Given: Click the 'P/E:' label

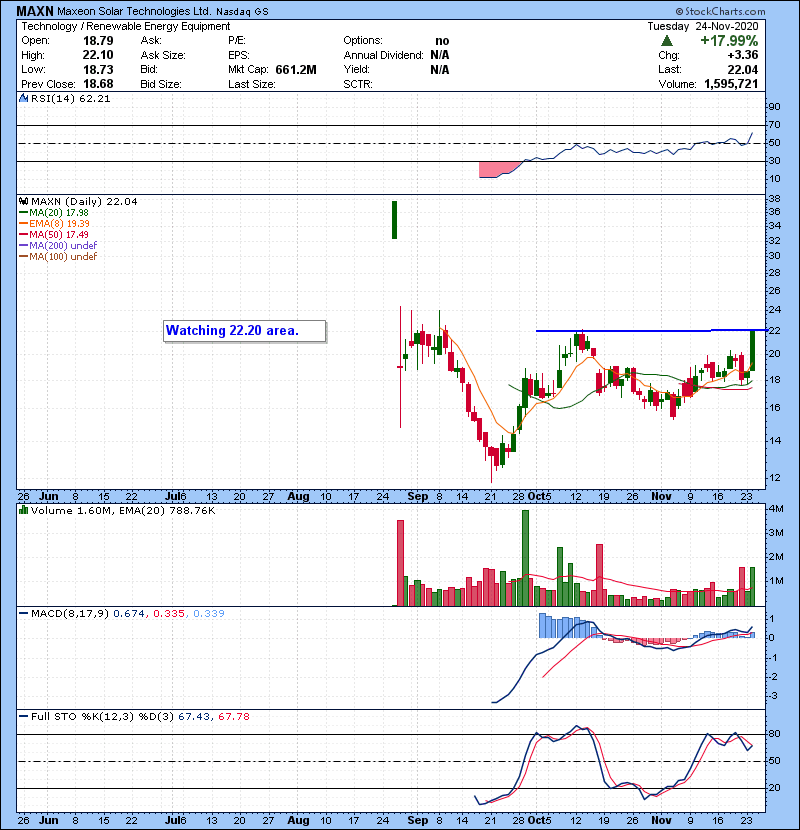Looking at the screenshot, I should [237, 41].
